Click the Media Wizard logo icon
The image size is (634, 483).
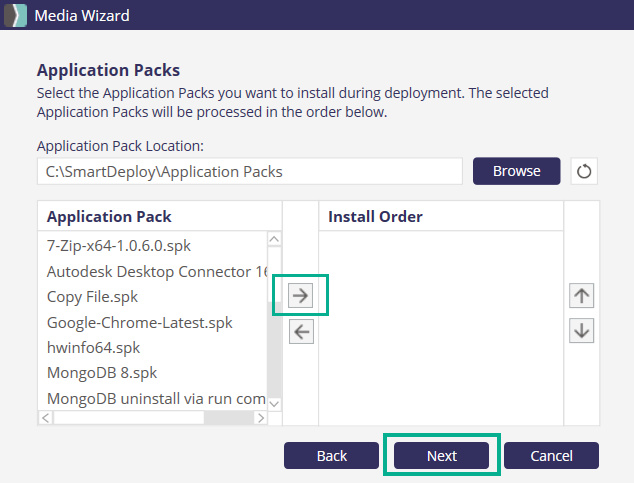17,15
